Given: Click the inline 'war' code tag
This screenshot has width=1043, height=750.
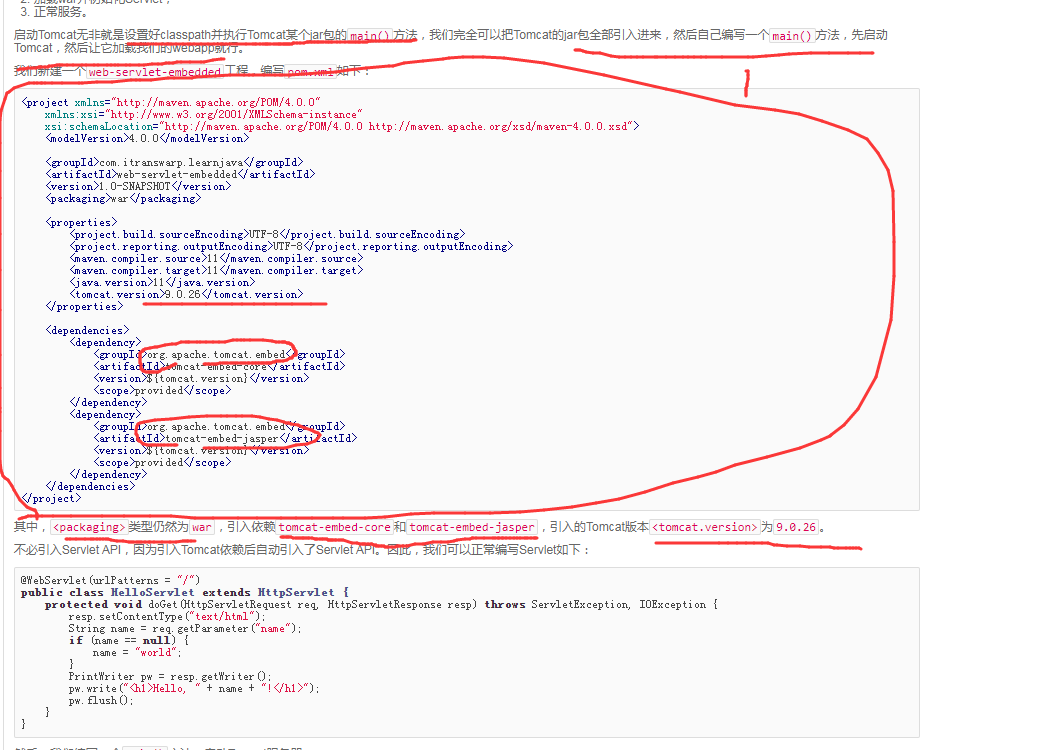Looking at the screenshot, I should tap(202, 527).
